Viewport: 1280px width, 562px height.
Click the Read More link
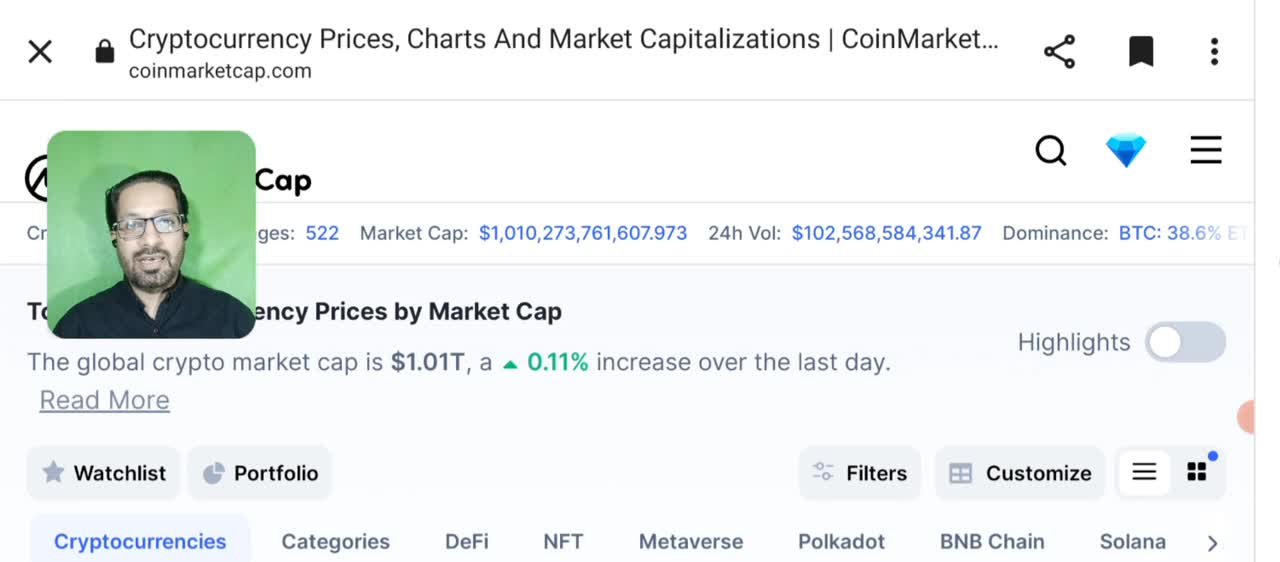coord(104,400)
